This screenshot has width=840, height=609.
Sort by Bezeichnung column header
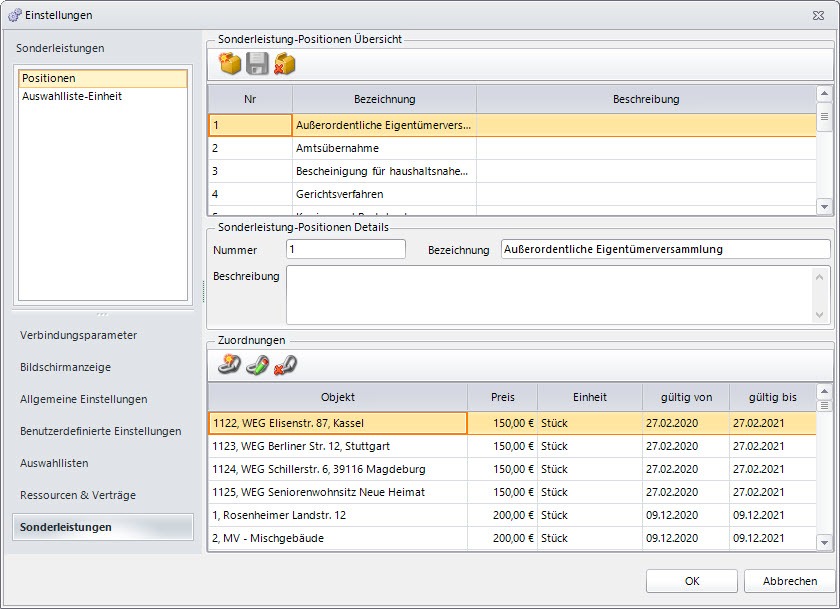384,99
